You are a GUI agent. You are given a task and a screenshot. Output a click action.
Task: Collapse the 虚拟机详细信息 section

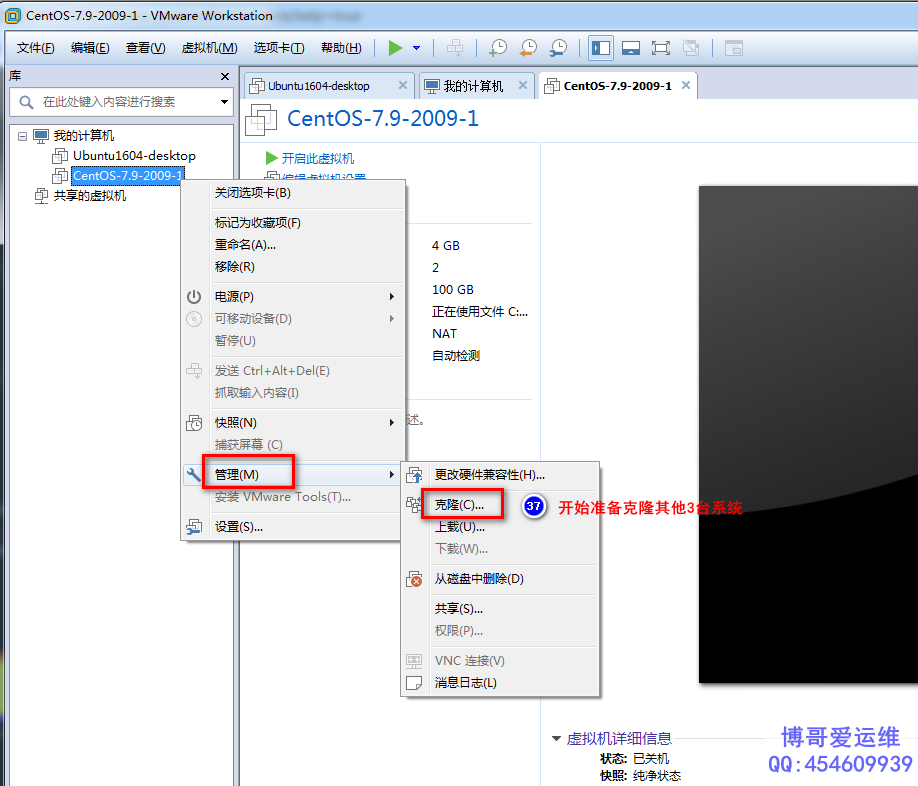(x=556, y=739)
